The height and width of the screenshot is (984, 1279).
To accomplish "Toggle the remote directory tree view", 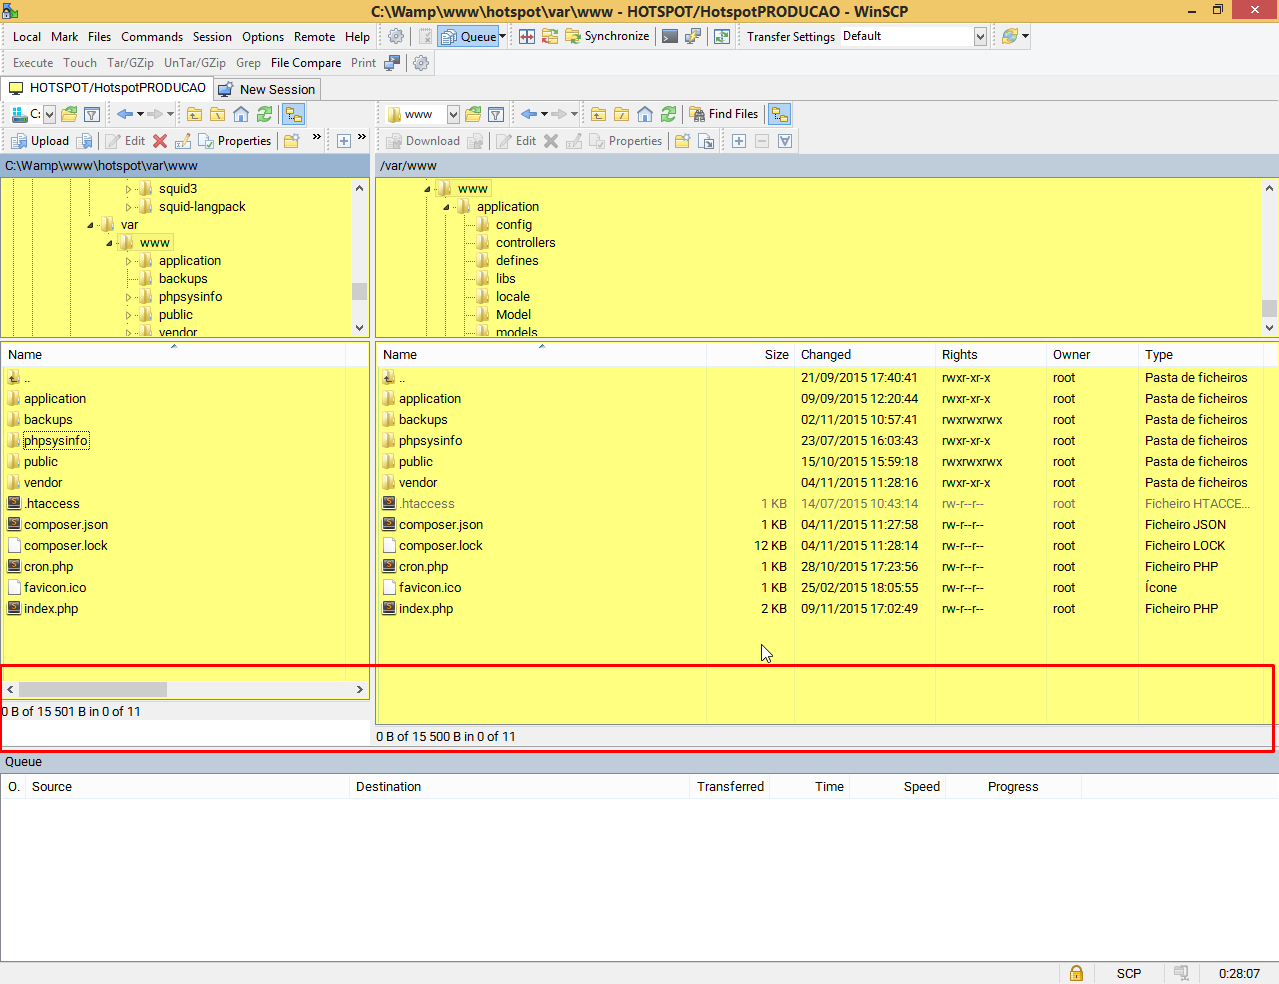I will click(779, 114).
